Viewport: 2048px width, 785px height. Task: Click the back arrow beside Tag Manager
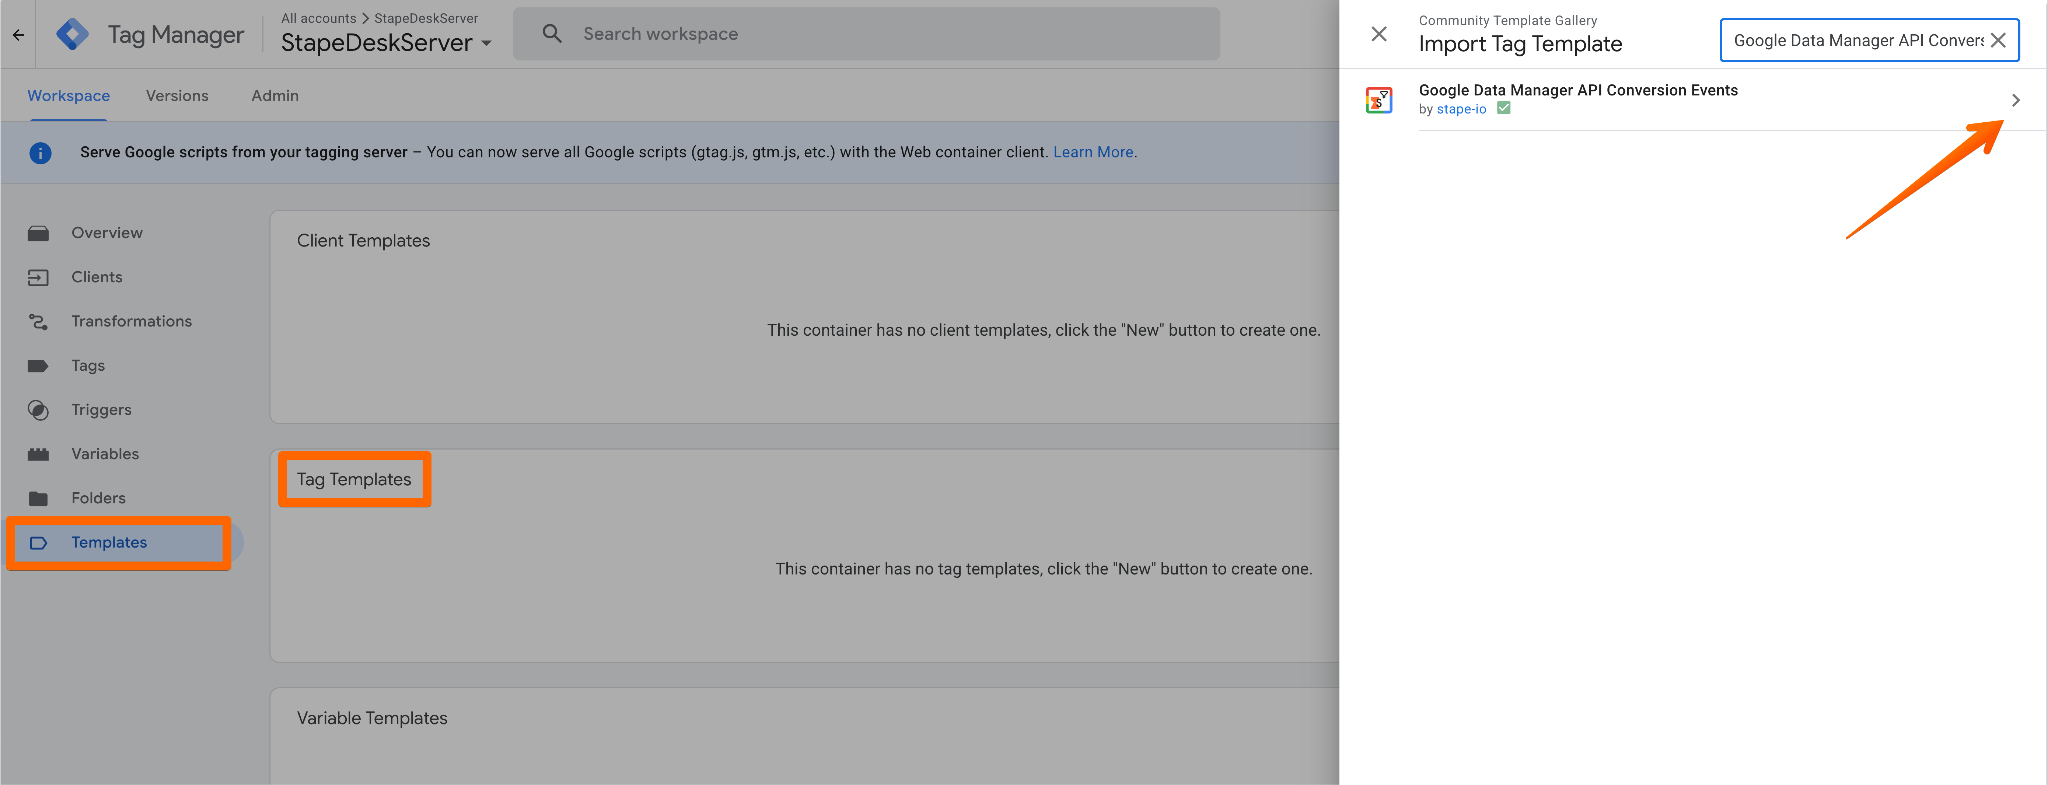click(x=18, y=35)
